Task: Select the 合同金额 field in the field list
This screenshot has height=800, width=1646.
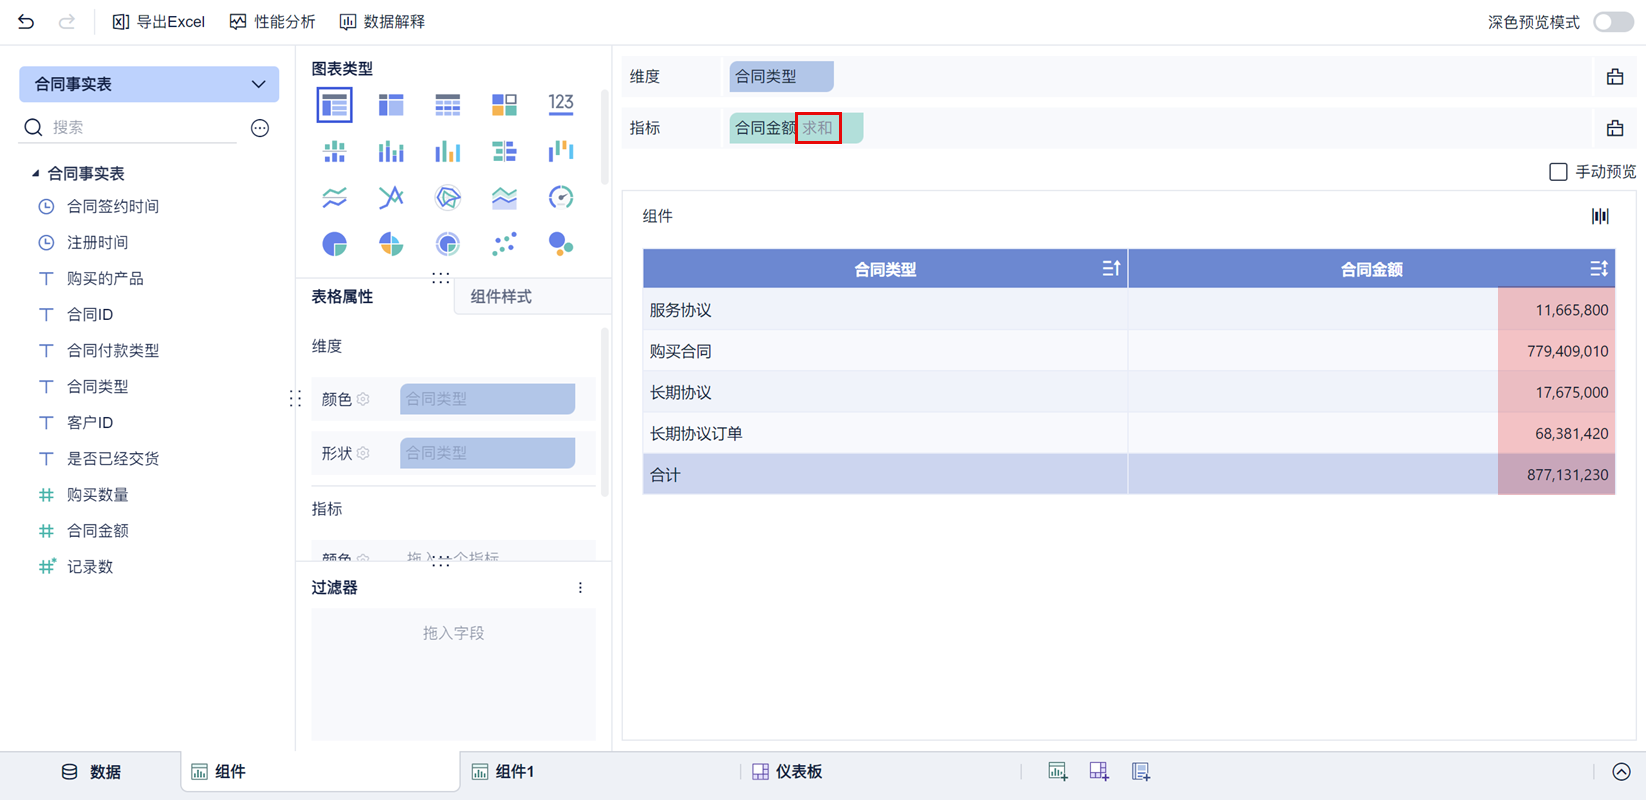Action: coord(97,530)
